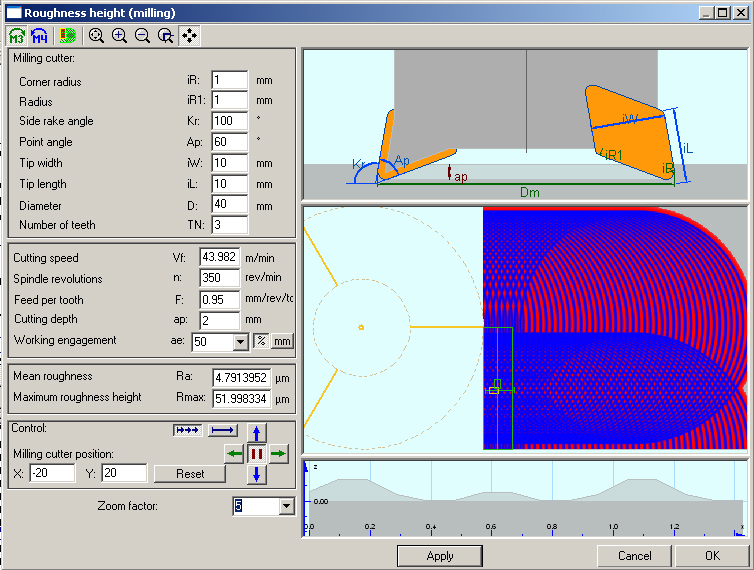This screenshot has height=570, width=754.
Task: Click the Tip length iL field
Action: pos(230,184)
